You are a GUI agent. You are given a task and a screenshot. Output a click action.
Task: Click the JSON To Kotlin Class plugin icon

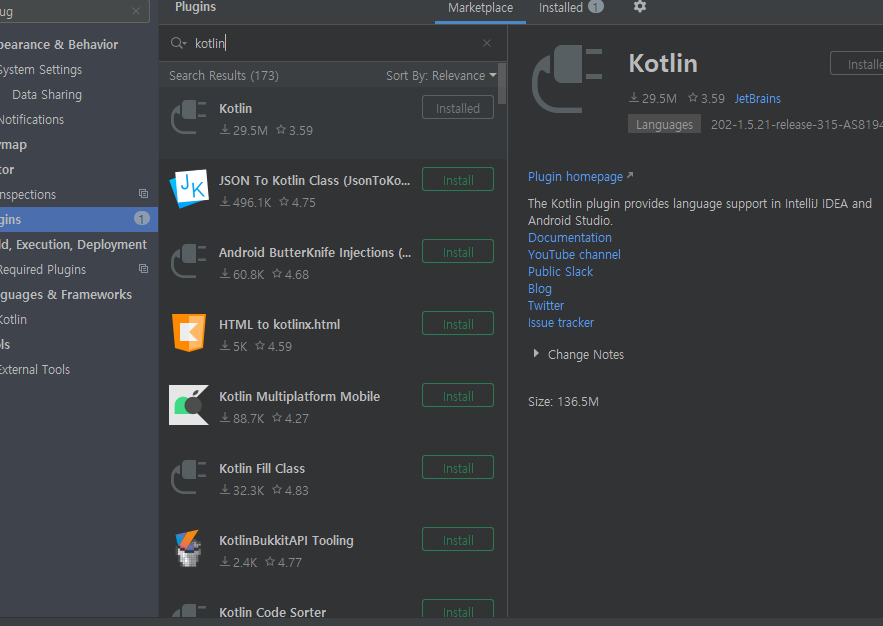pyautogui.click(x=189, y=189)
